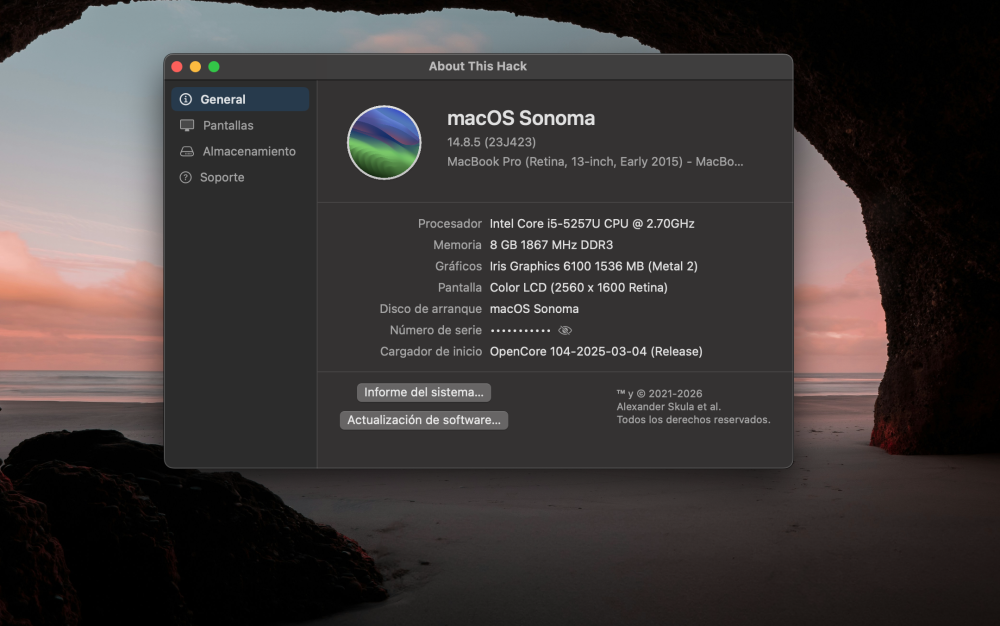Viewport: 1000px width, 626px height.
Task: Select the Intel Core i5-5257U processor value
Action: click(592, 224)
